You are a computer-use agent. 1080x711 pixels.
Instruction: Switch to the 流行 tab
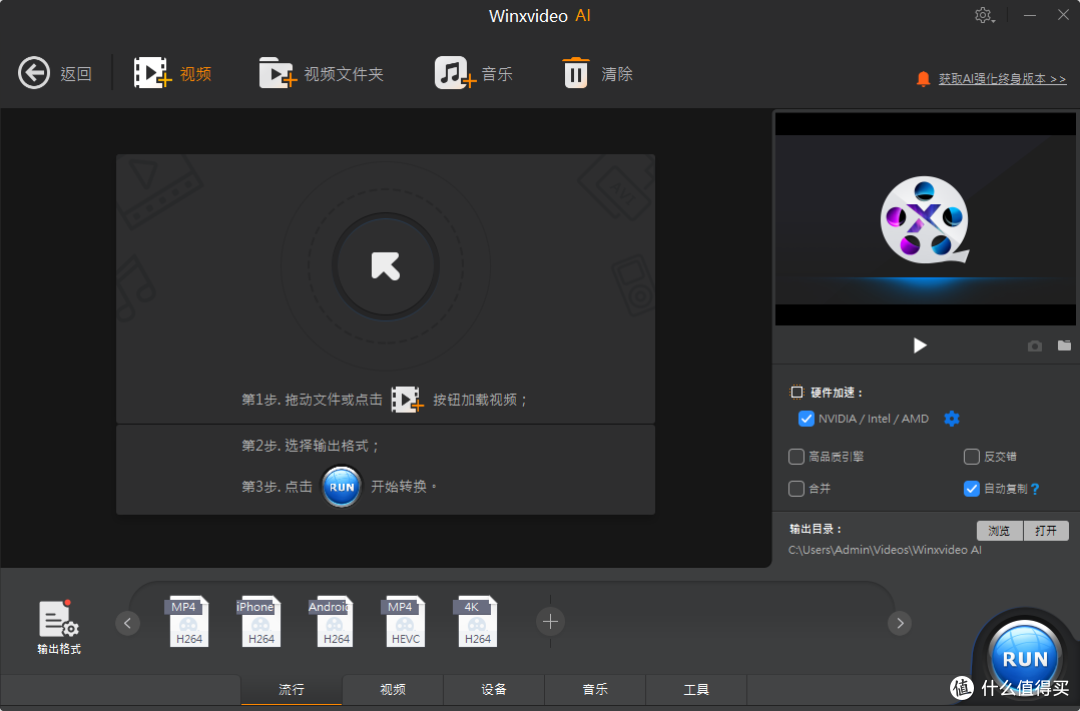point(291,690)
